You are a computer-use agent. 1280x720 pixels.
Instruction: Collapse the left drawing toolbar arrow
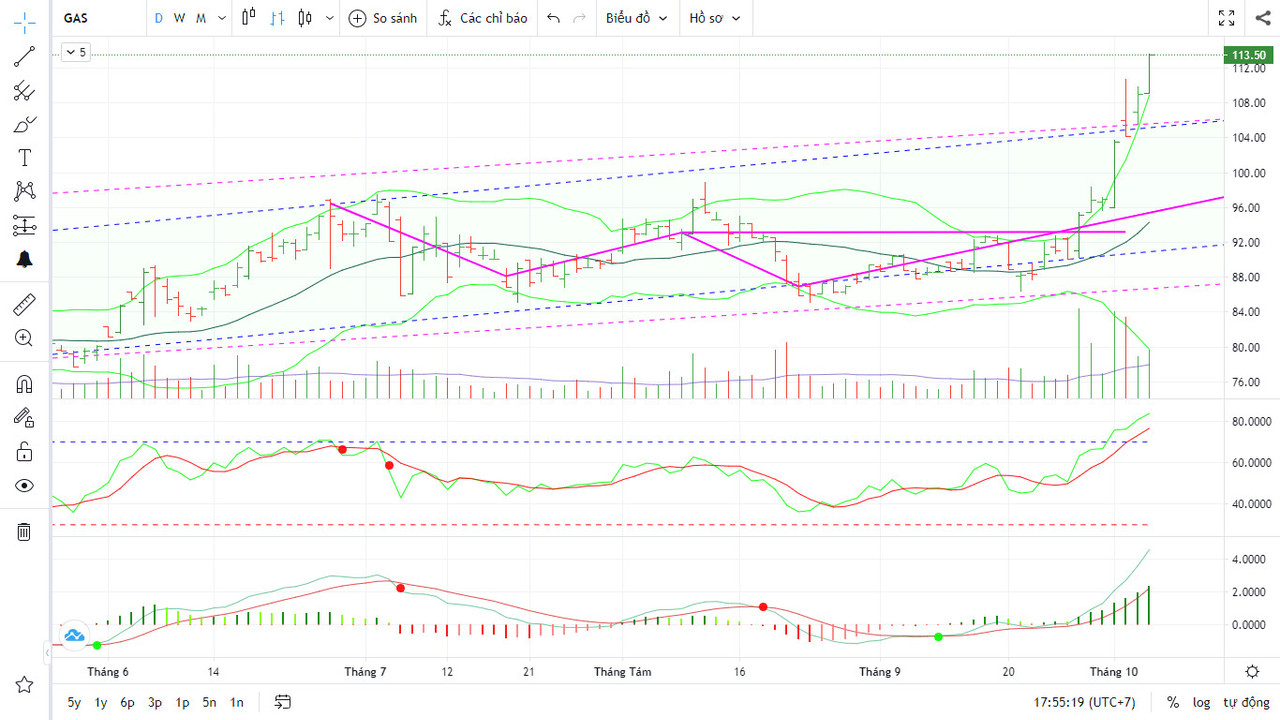[x=47, y=652]
